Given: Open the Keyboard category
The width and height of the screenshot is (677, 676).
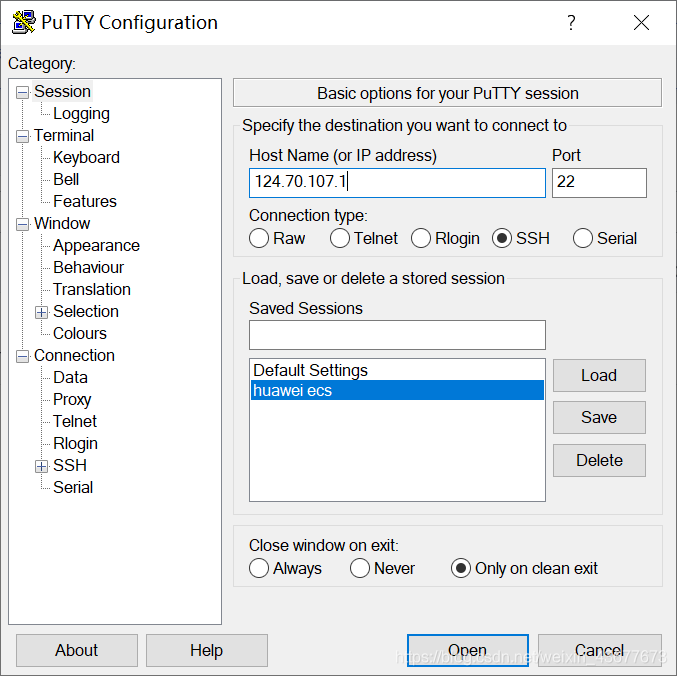Looking at the screenshot, I should (86, 158).
